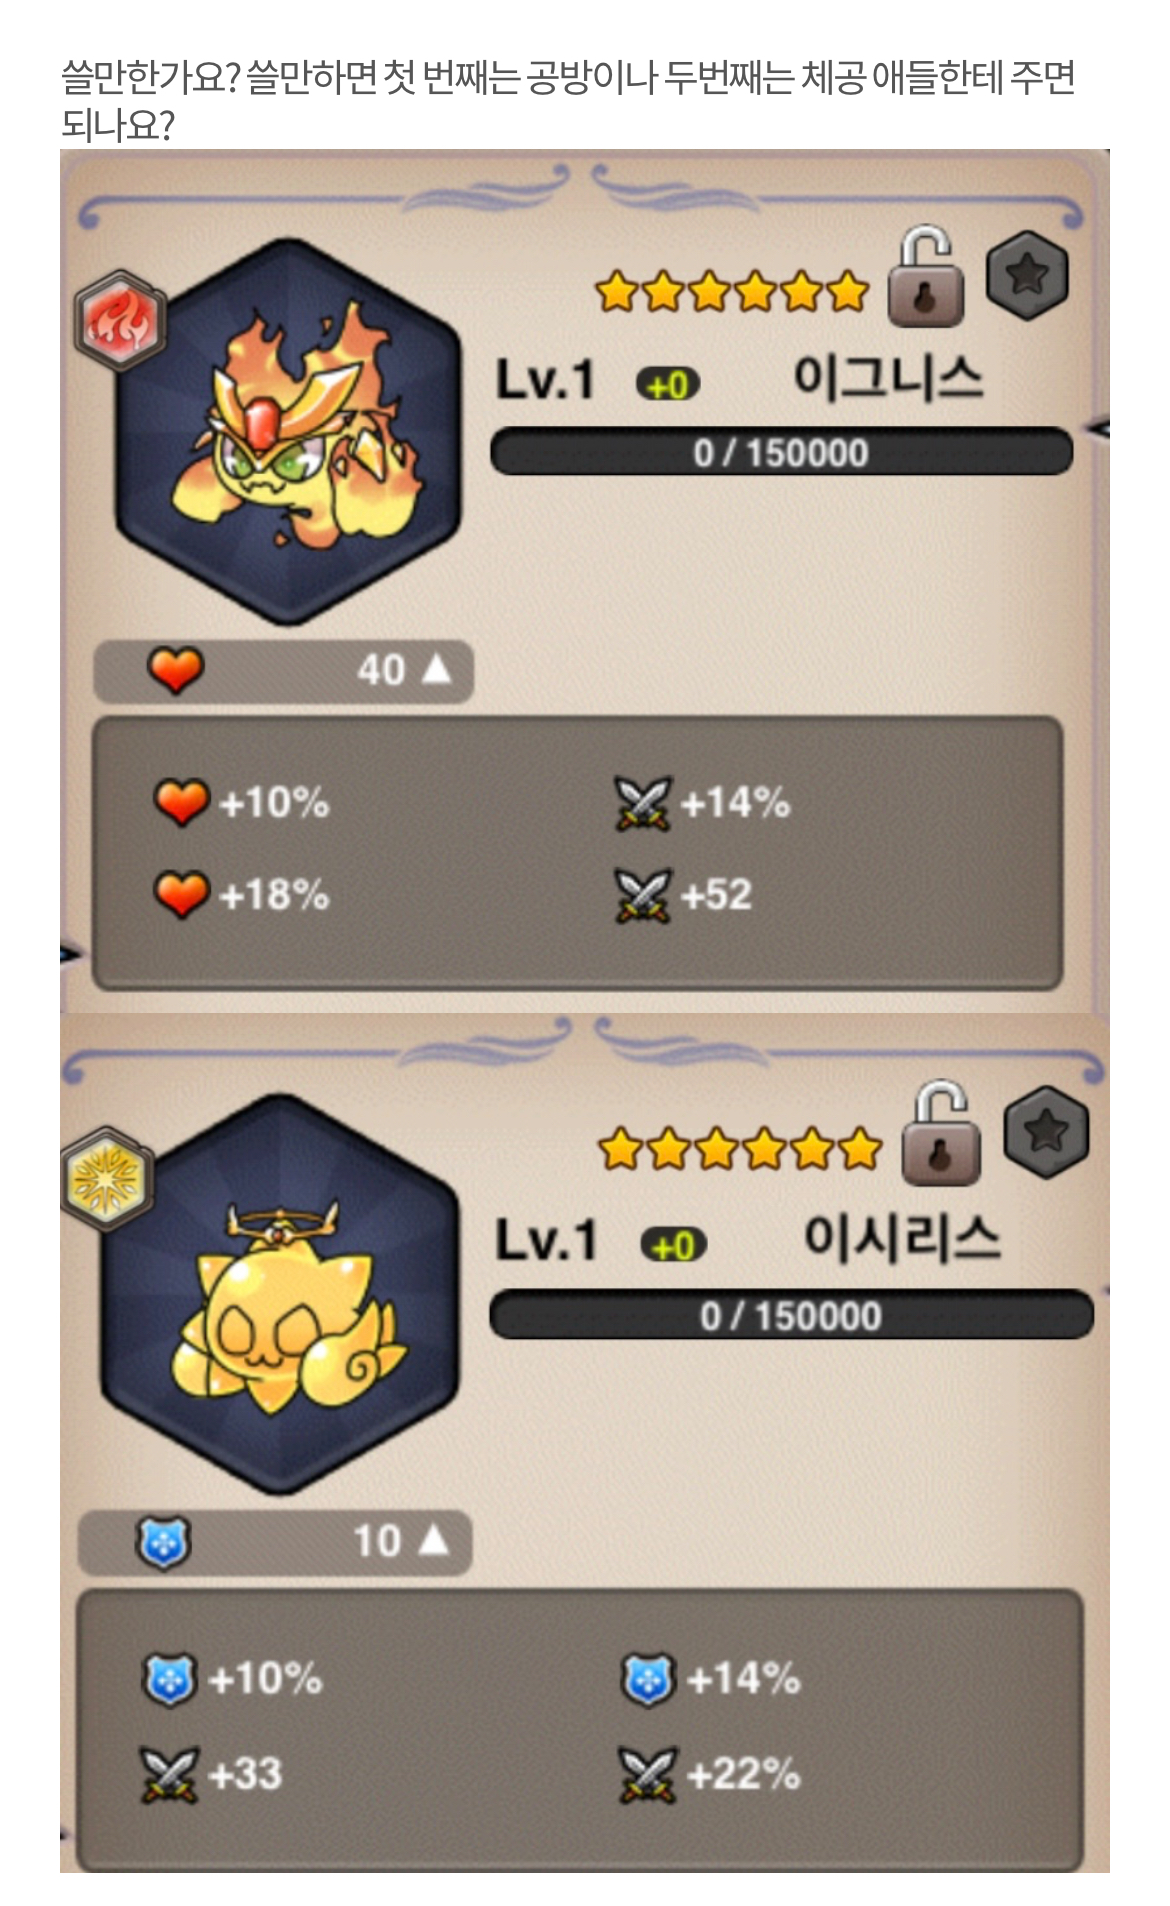Open the 이시리스 golden pet portrait
1170x1906 pixels.
[x=280, y=1295]
